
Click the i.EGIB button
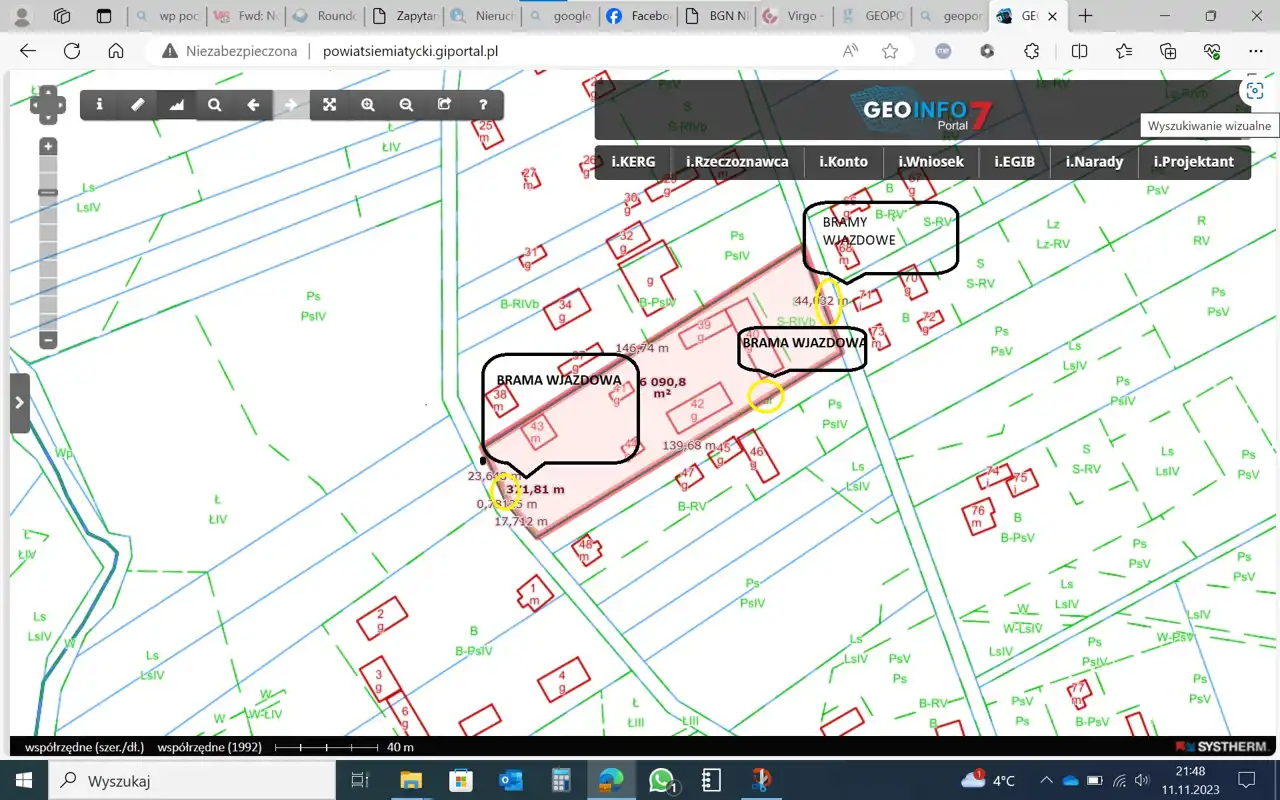(1014, 162)
